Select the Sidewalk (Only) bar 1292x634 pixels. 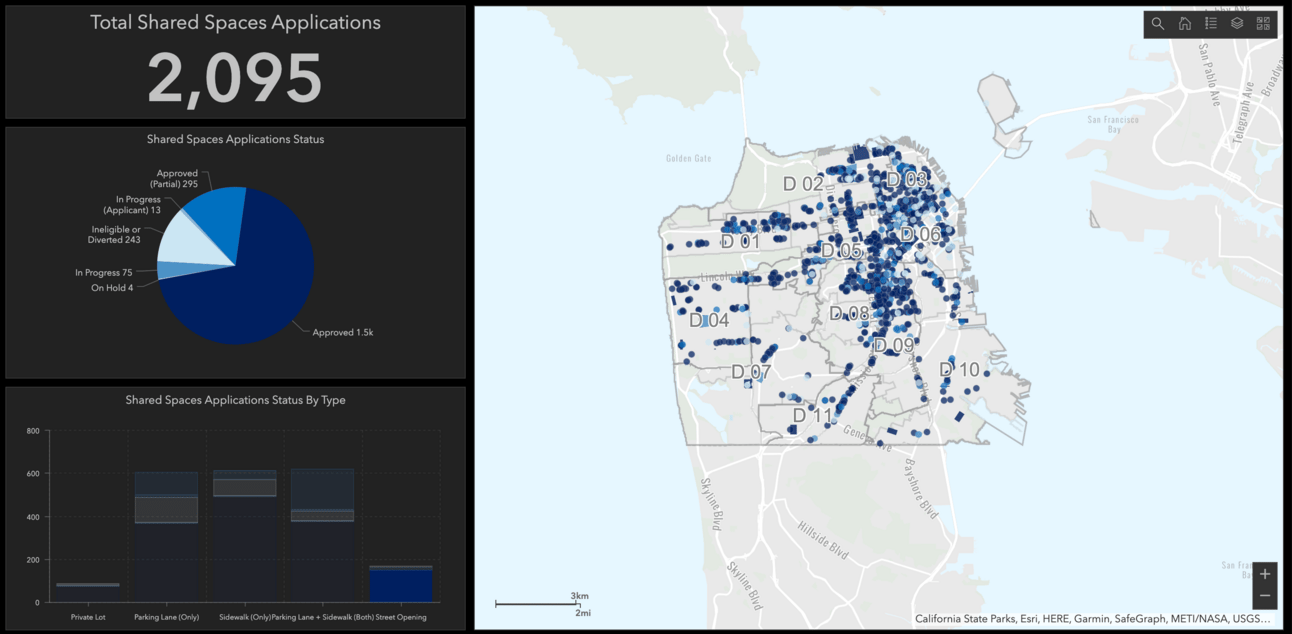coord(245,536)
